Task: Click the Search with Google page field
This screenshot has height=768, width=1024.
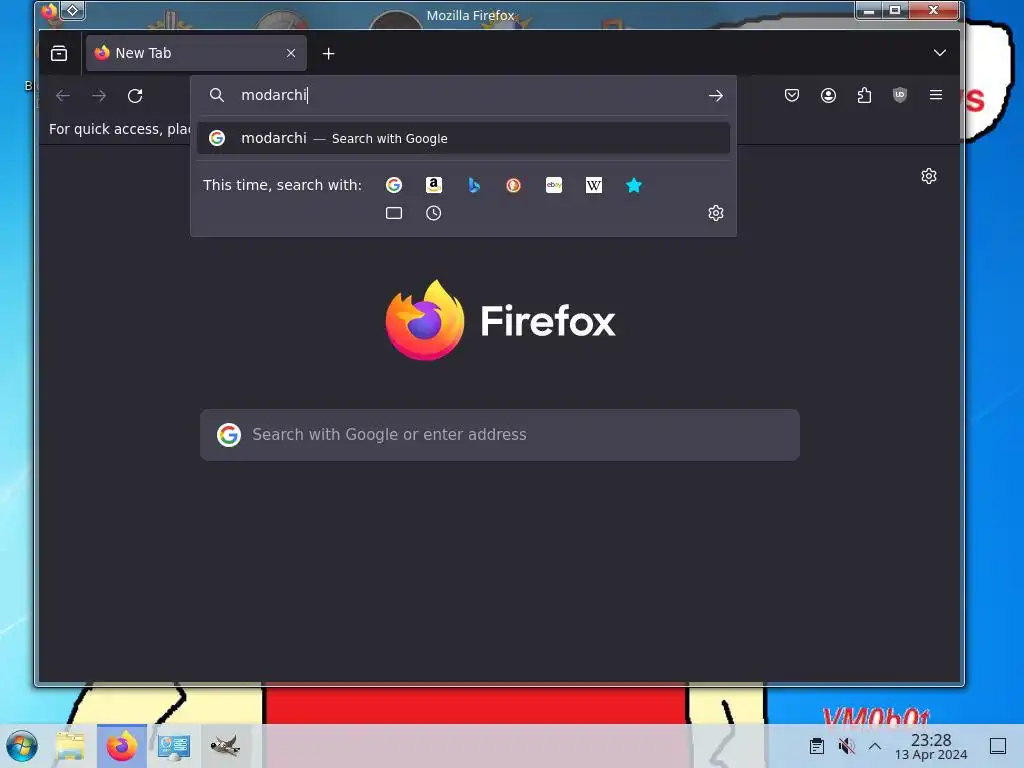Action: pyautogui.click(x=500, y=435)
